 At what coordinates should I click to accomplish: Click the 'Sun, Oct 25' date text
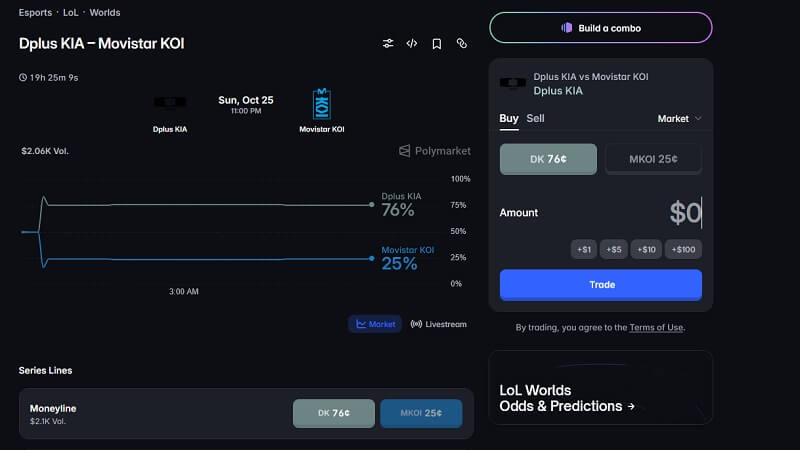245,100
